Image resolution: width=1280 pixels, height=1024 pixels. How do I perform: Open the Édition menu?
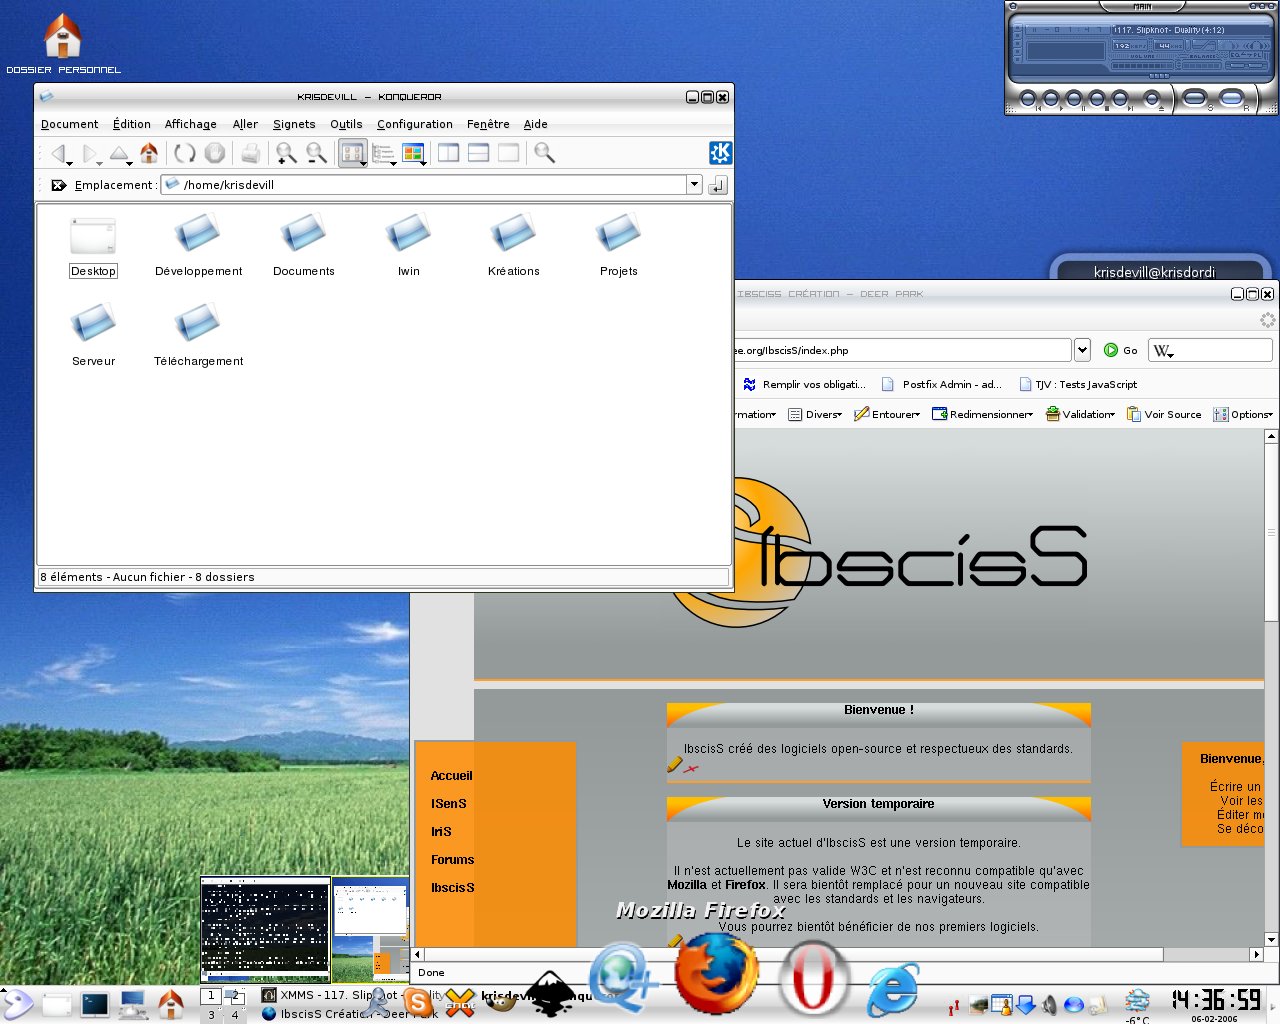pos(132,124)
